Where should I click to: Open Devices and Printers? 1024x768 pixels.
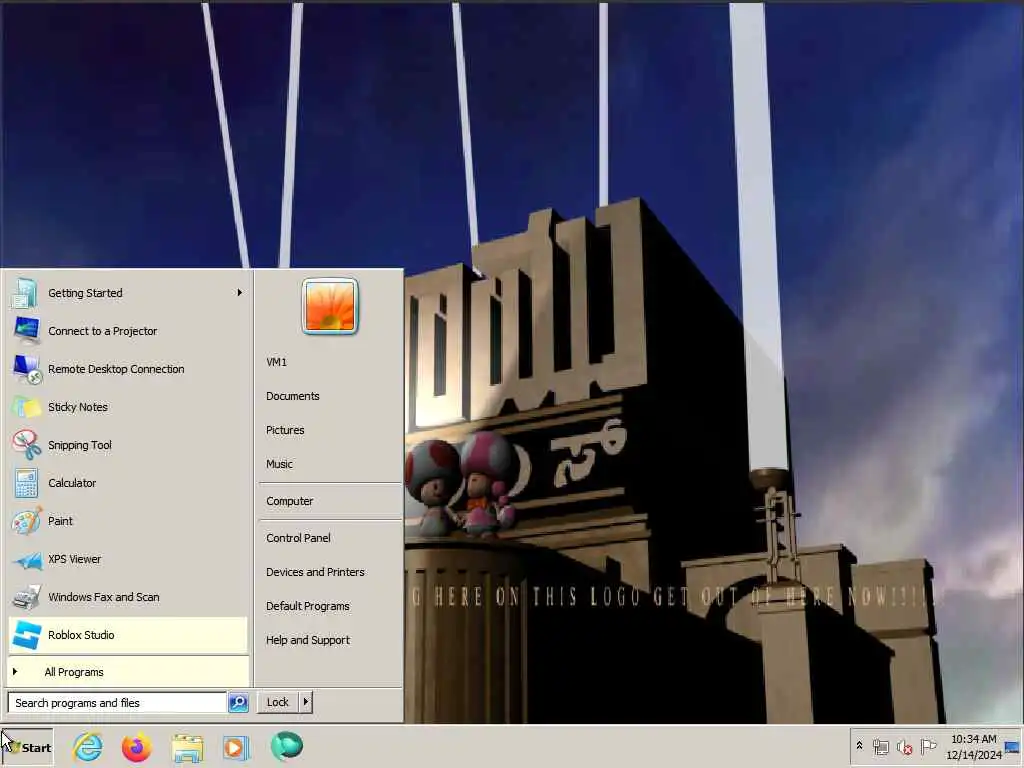315,571
